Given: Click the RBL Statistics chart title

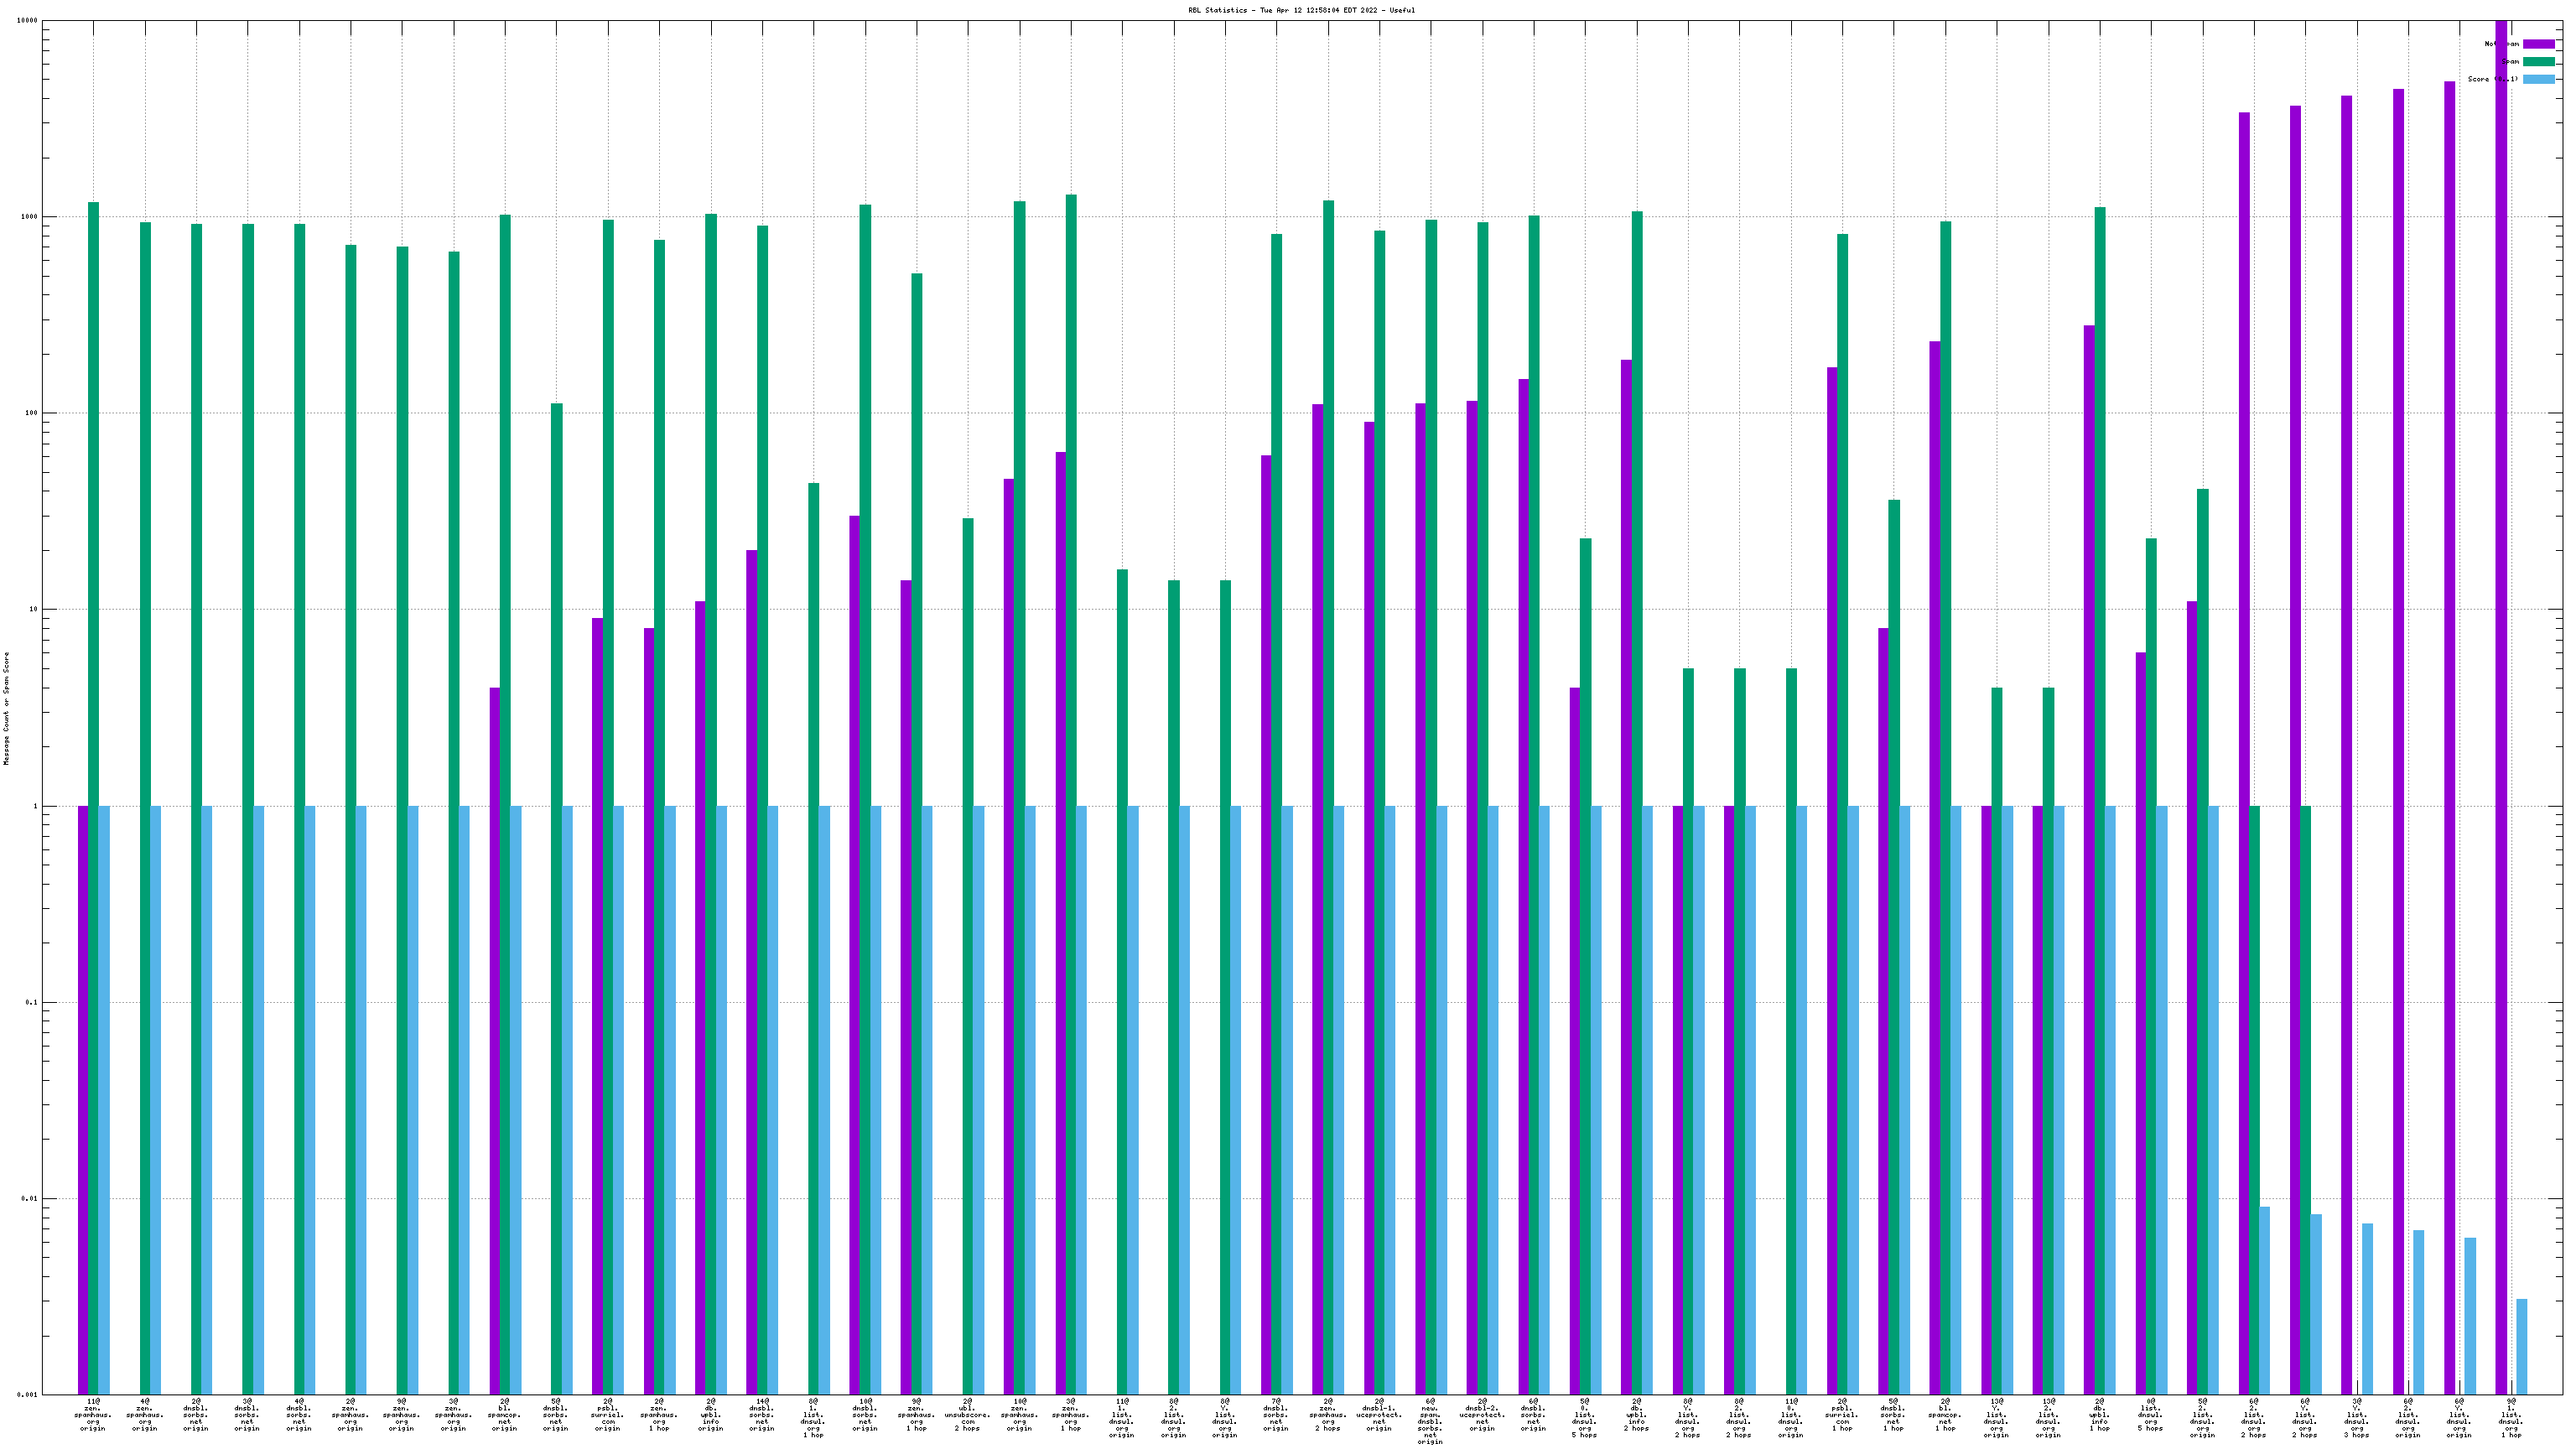Looking at the screenshot, I should pyautogui.click(x=1301, y=10).
